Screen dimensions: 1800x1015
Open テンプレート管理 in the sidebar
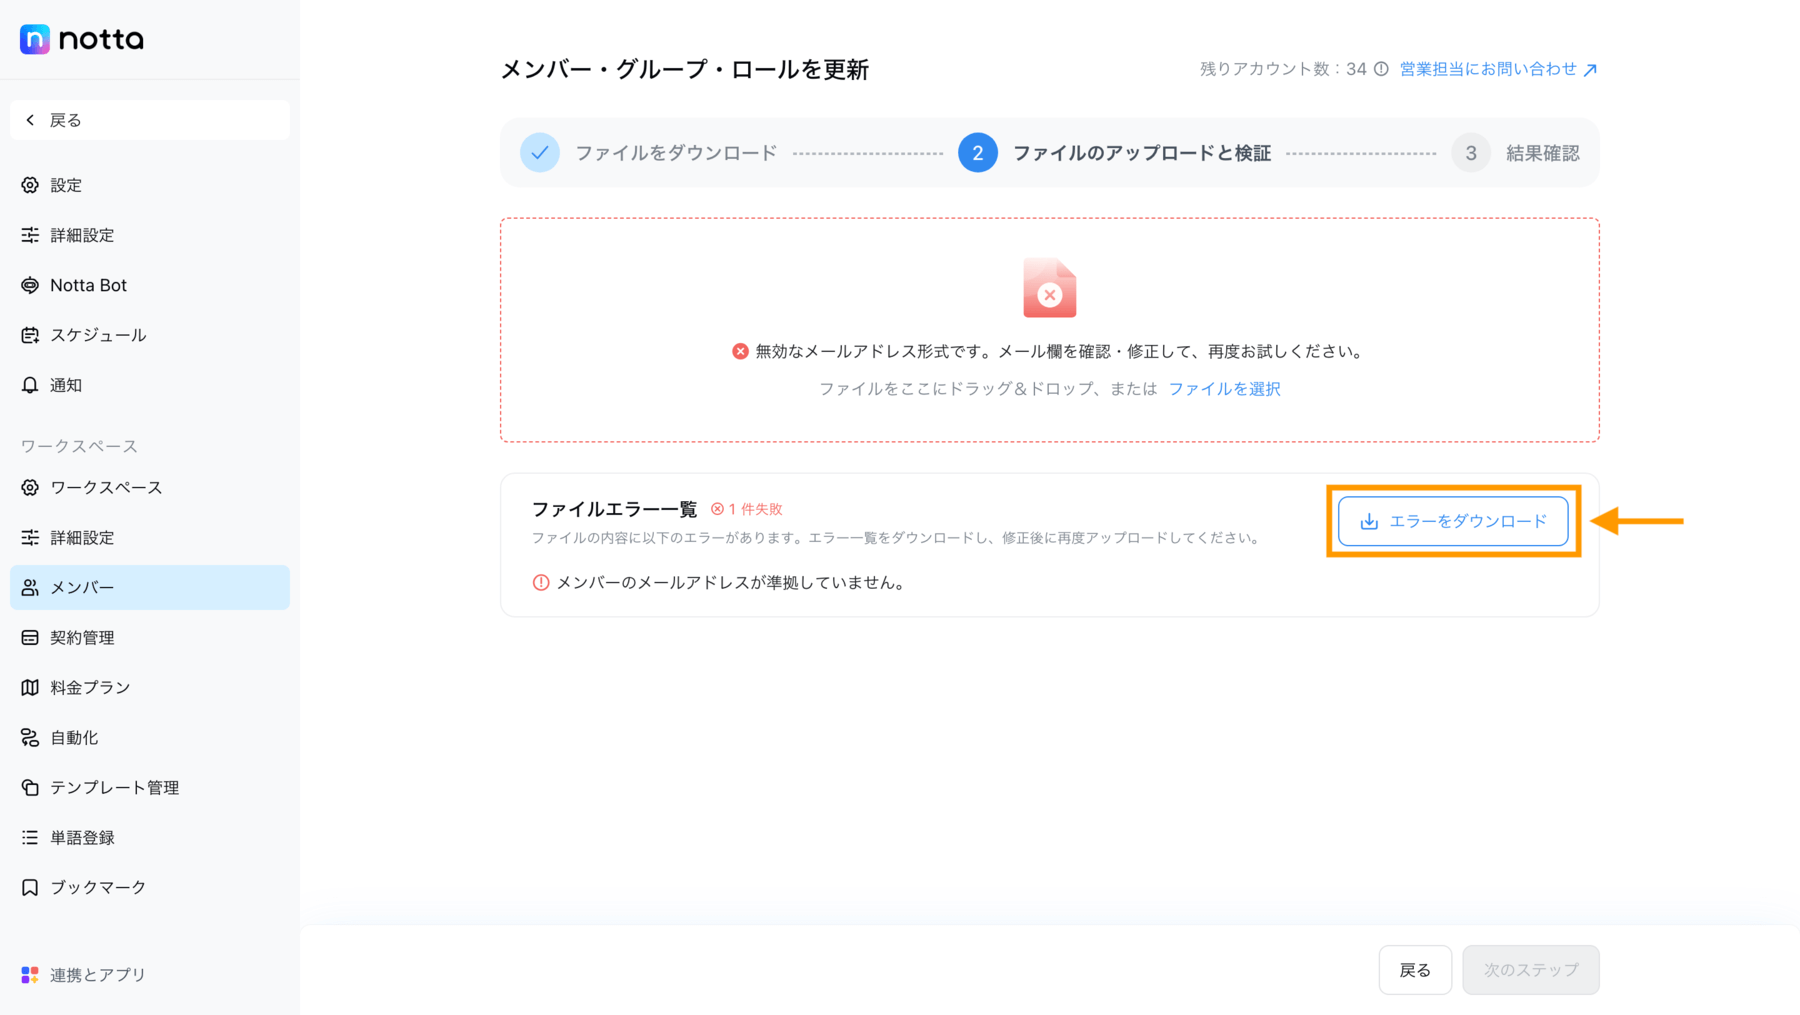point(150,787)
